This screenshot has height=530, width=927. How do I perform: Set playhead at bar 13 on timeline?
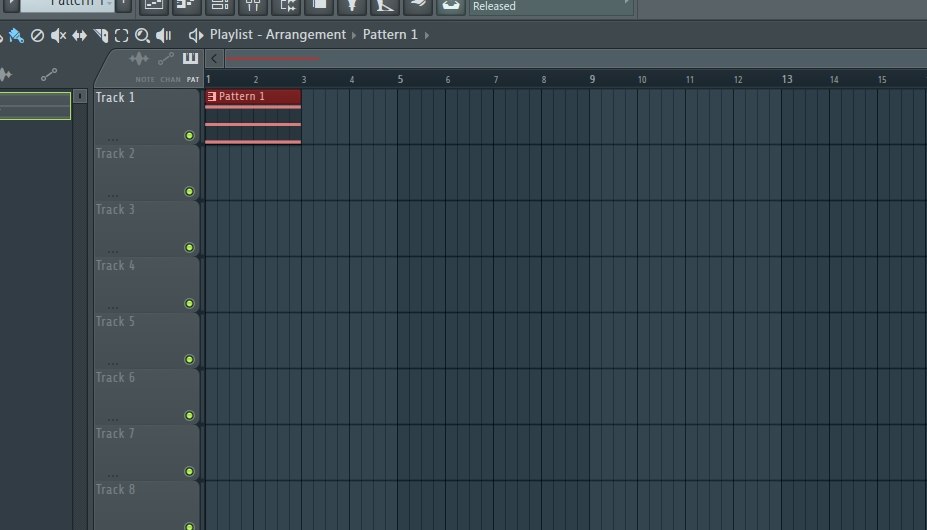pos(787,79)
